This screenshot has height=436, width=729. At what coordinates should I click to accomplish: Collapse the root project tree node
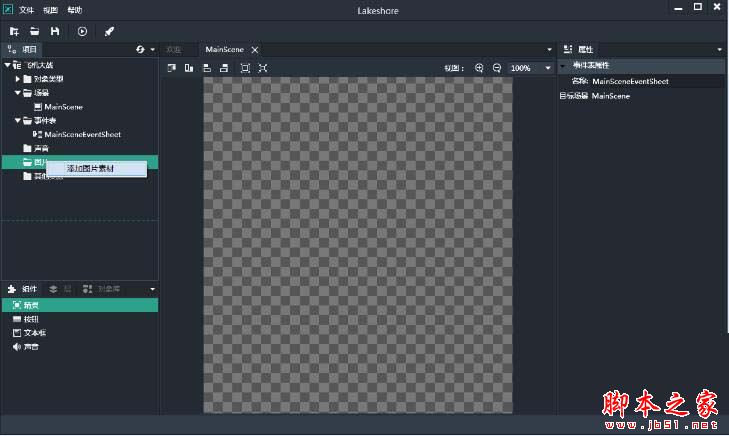click(x=7, y=65)
